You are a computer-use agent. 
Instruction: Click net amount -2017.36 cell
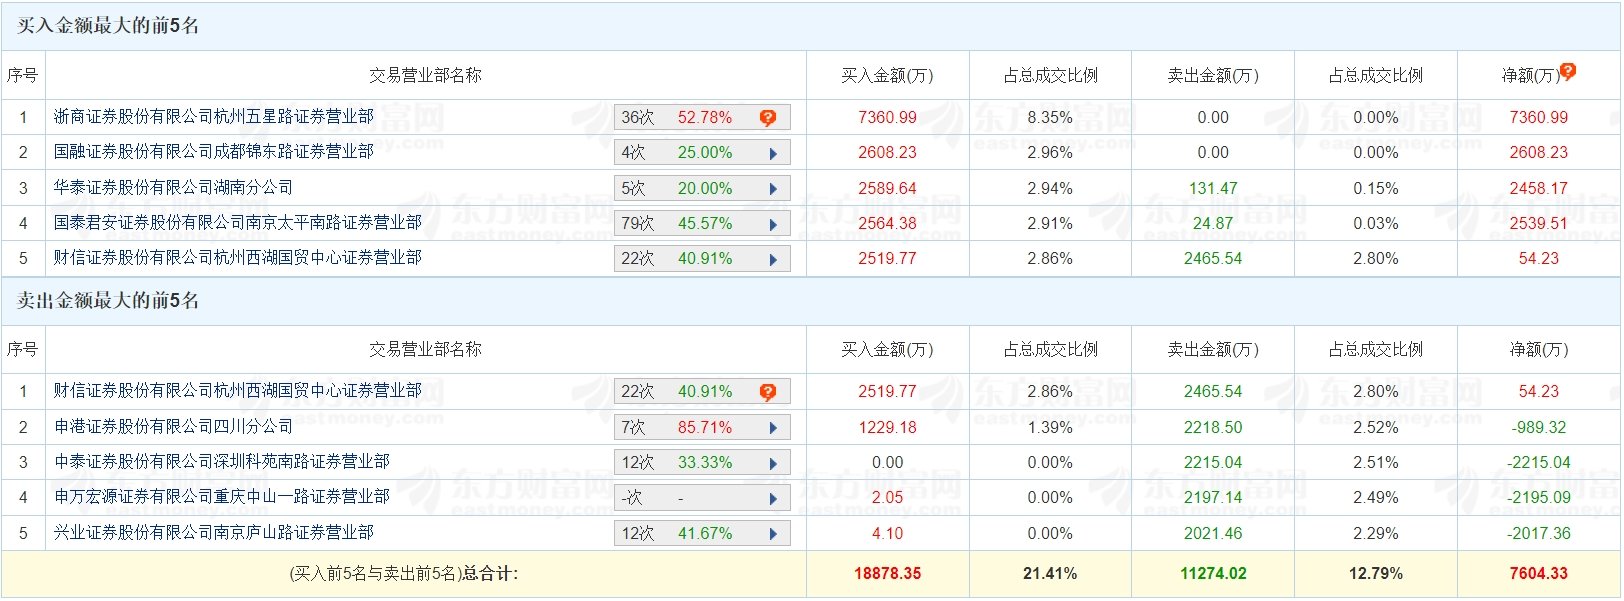pos(1539,534)
